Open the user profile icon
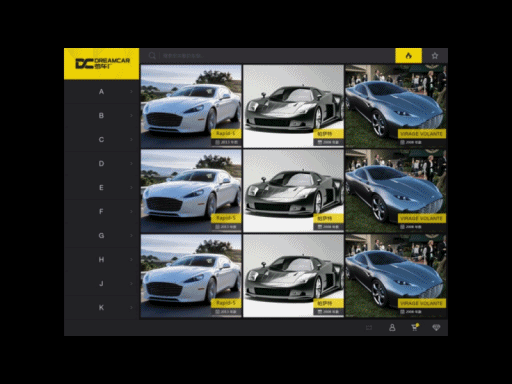Screen dimensions: 512x384 click(392, 328)
